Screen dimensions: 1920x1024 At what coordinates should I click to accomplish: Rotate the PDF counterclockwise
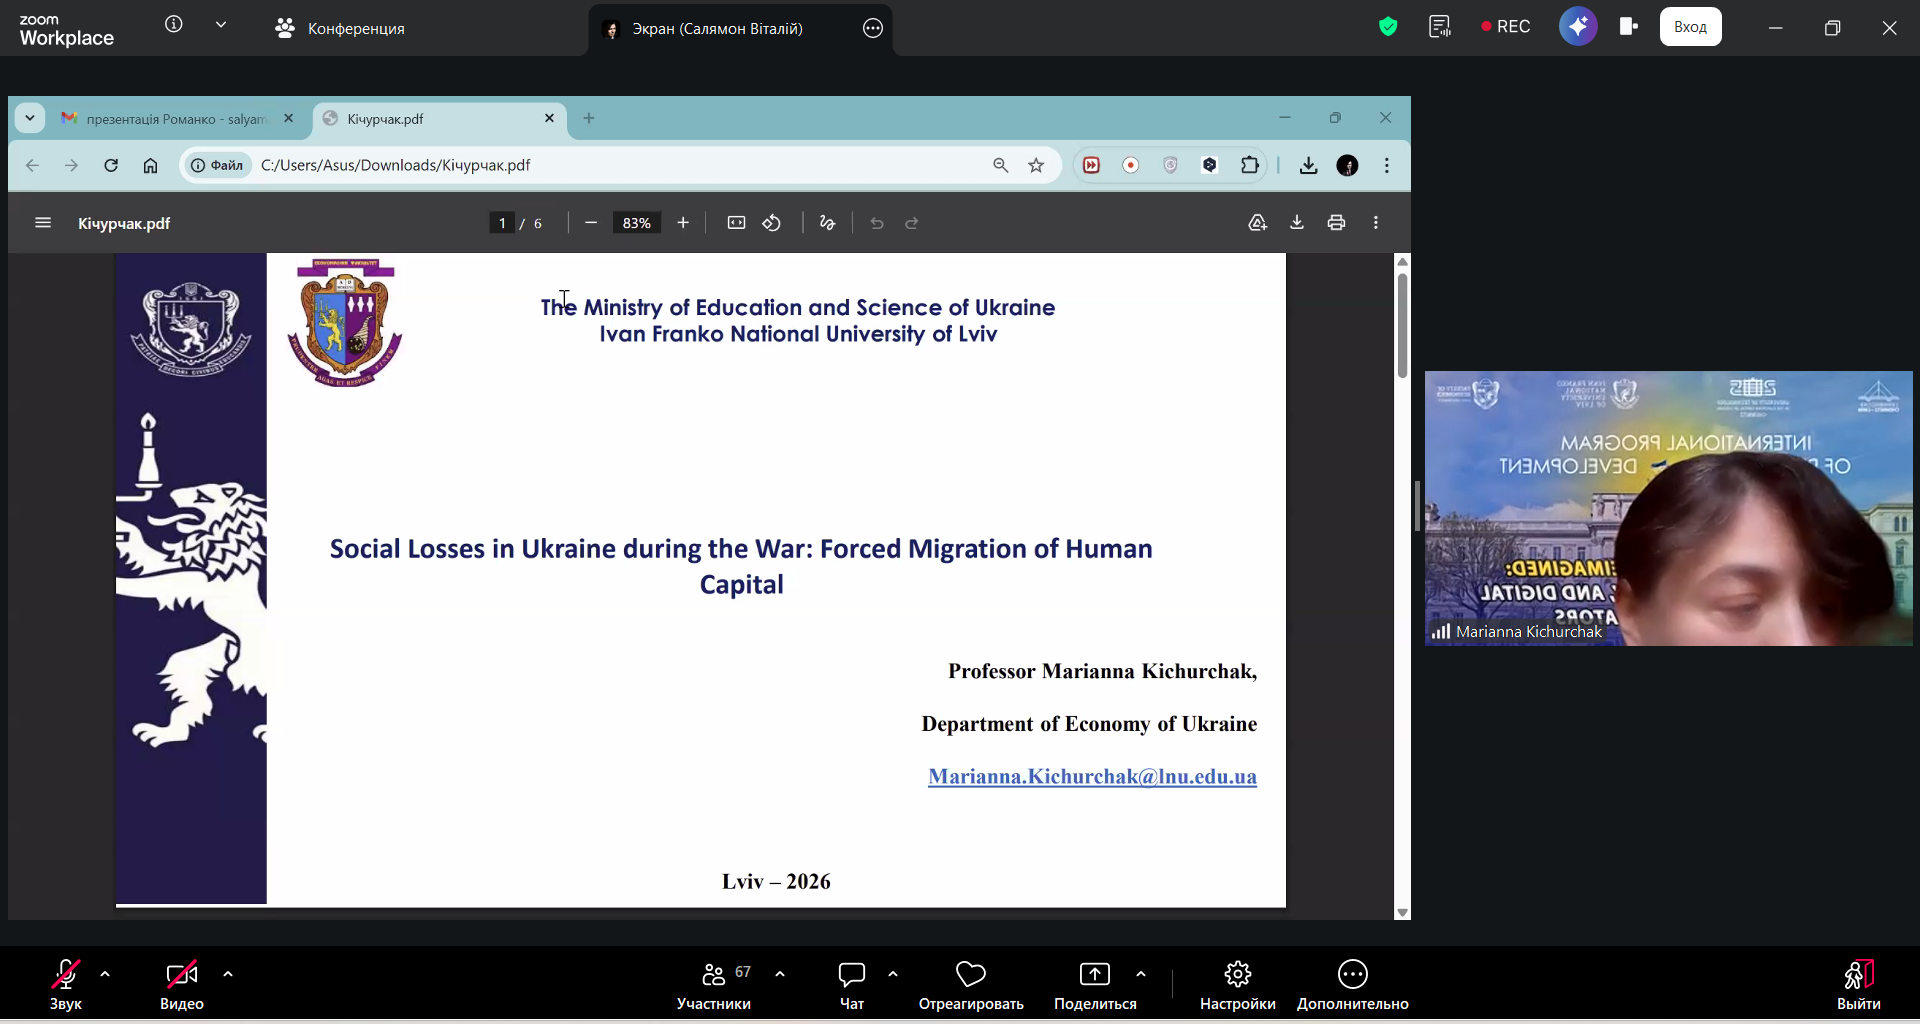click(x=772, y=223)
